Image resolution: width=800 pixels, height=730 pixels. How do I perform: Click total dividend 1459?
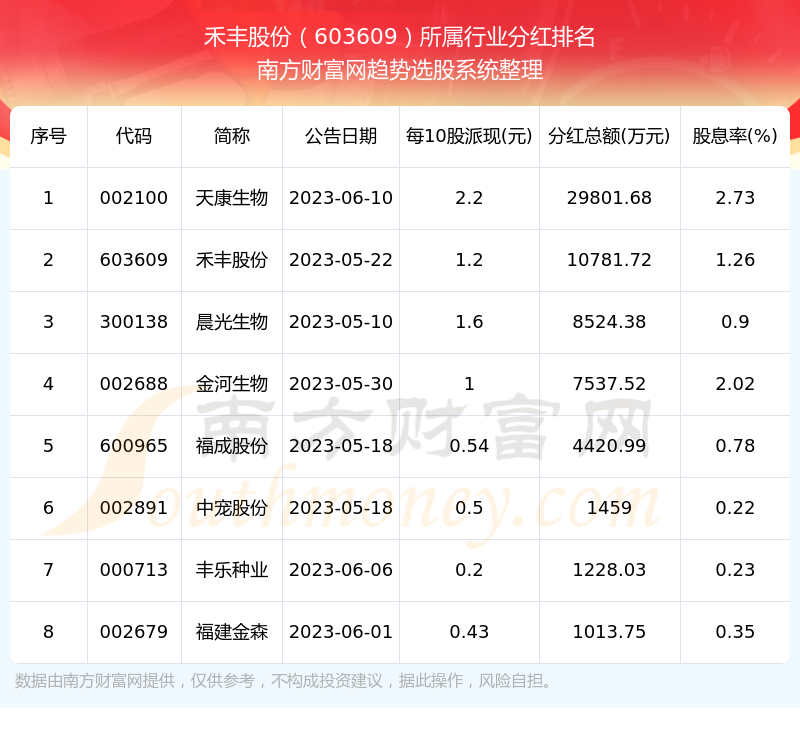tap(609, 508)
